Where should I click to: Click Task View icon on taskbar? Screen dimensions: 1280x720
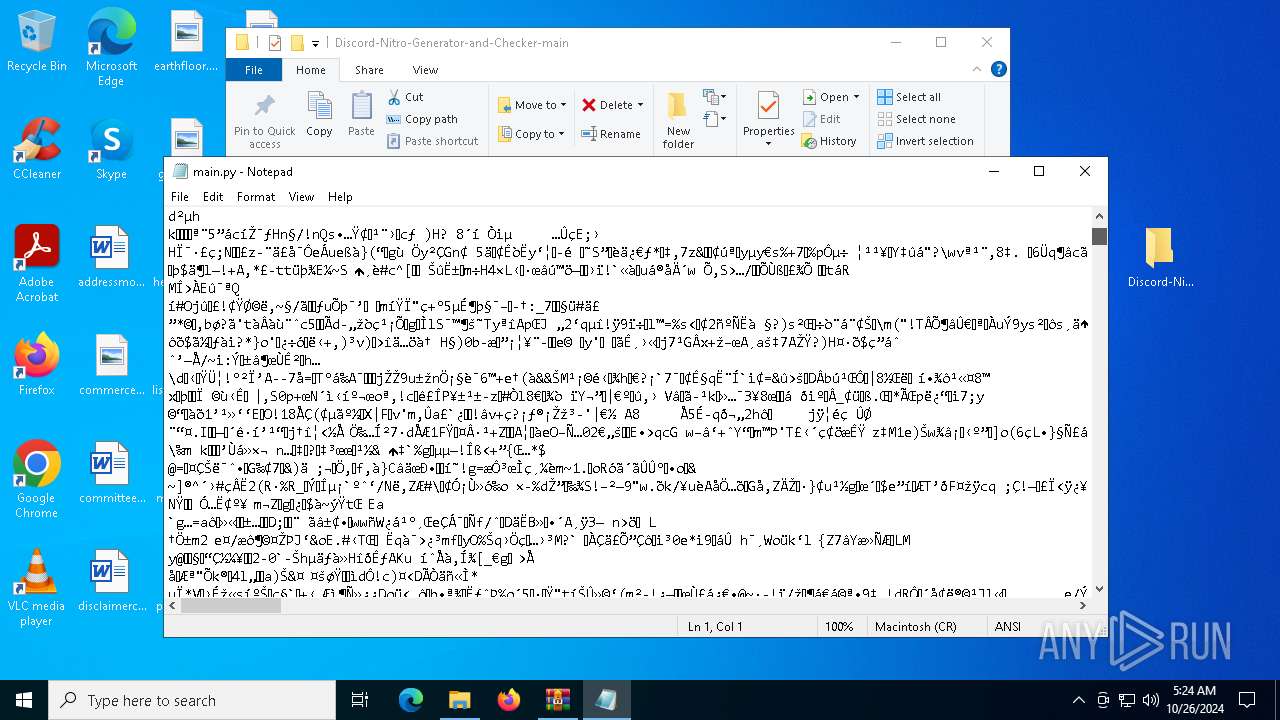(360, 700)
